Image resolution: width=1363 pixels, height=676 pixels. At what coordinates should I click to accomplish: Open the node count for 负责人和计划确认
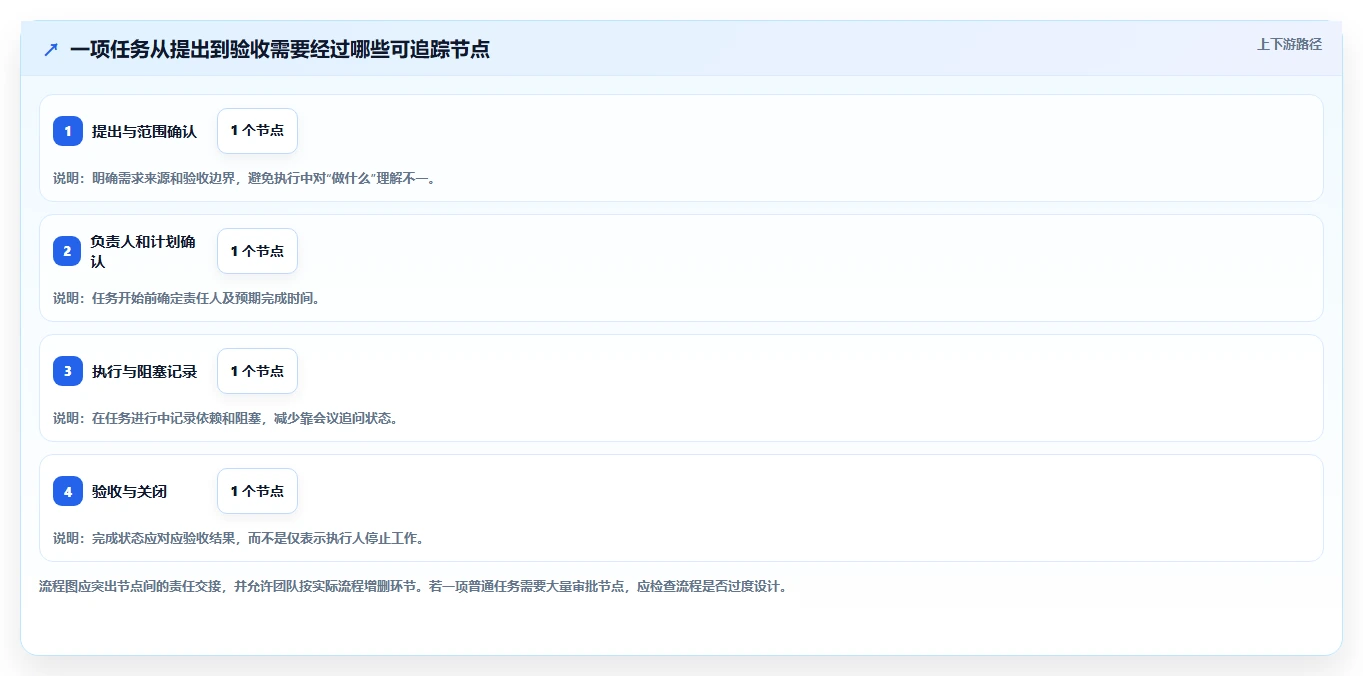tap(257, 251)
